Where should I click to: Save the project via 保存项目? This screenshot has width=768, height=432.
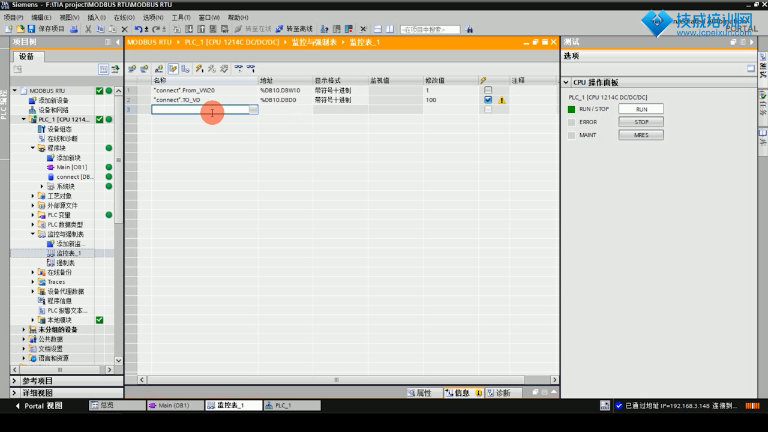[x=47, y=29]
